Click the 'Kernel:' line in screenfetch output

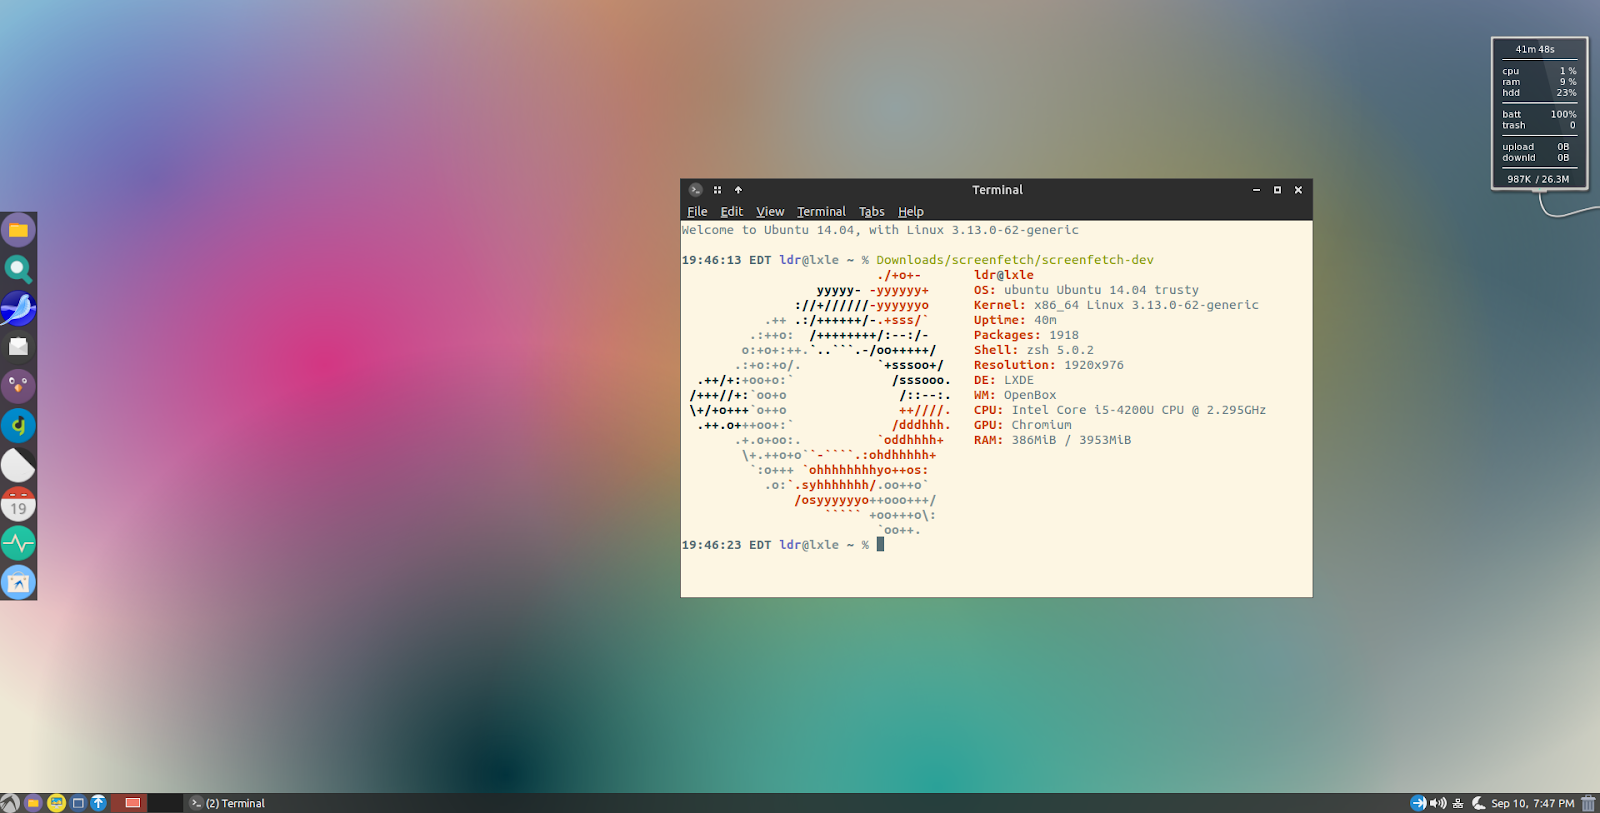tap(1116, 305)
